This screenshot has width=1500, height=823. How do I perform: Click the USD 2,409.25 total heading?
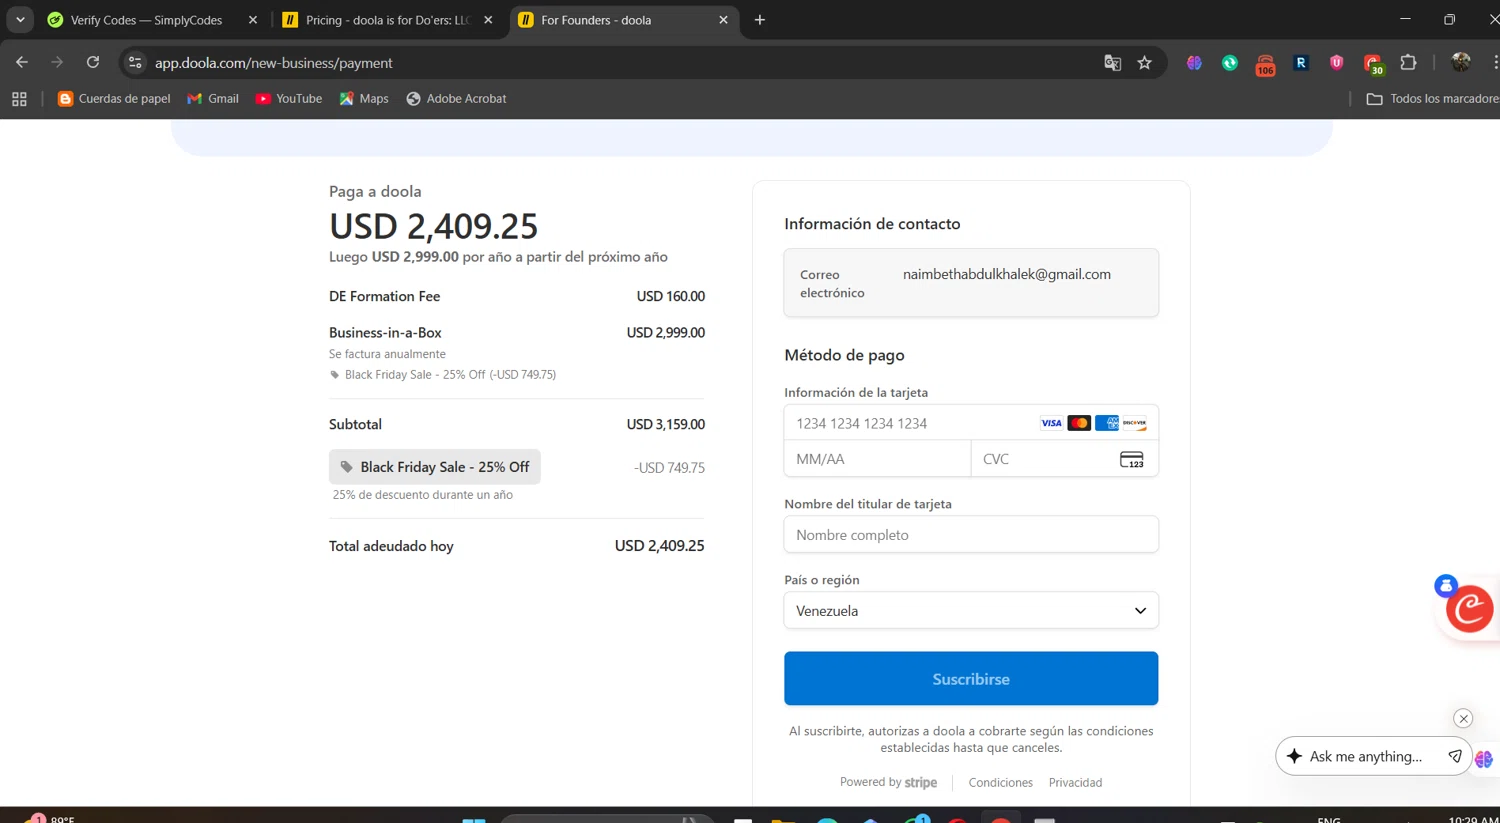click(x=434, y=227)
